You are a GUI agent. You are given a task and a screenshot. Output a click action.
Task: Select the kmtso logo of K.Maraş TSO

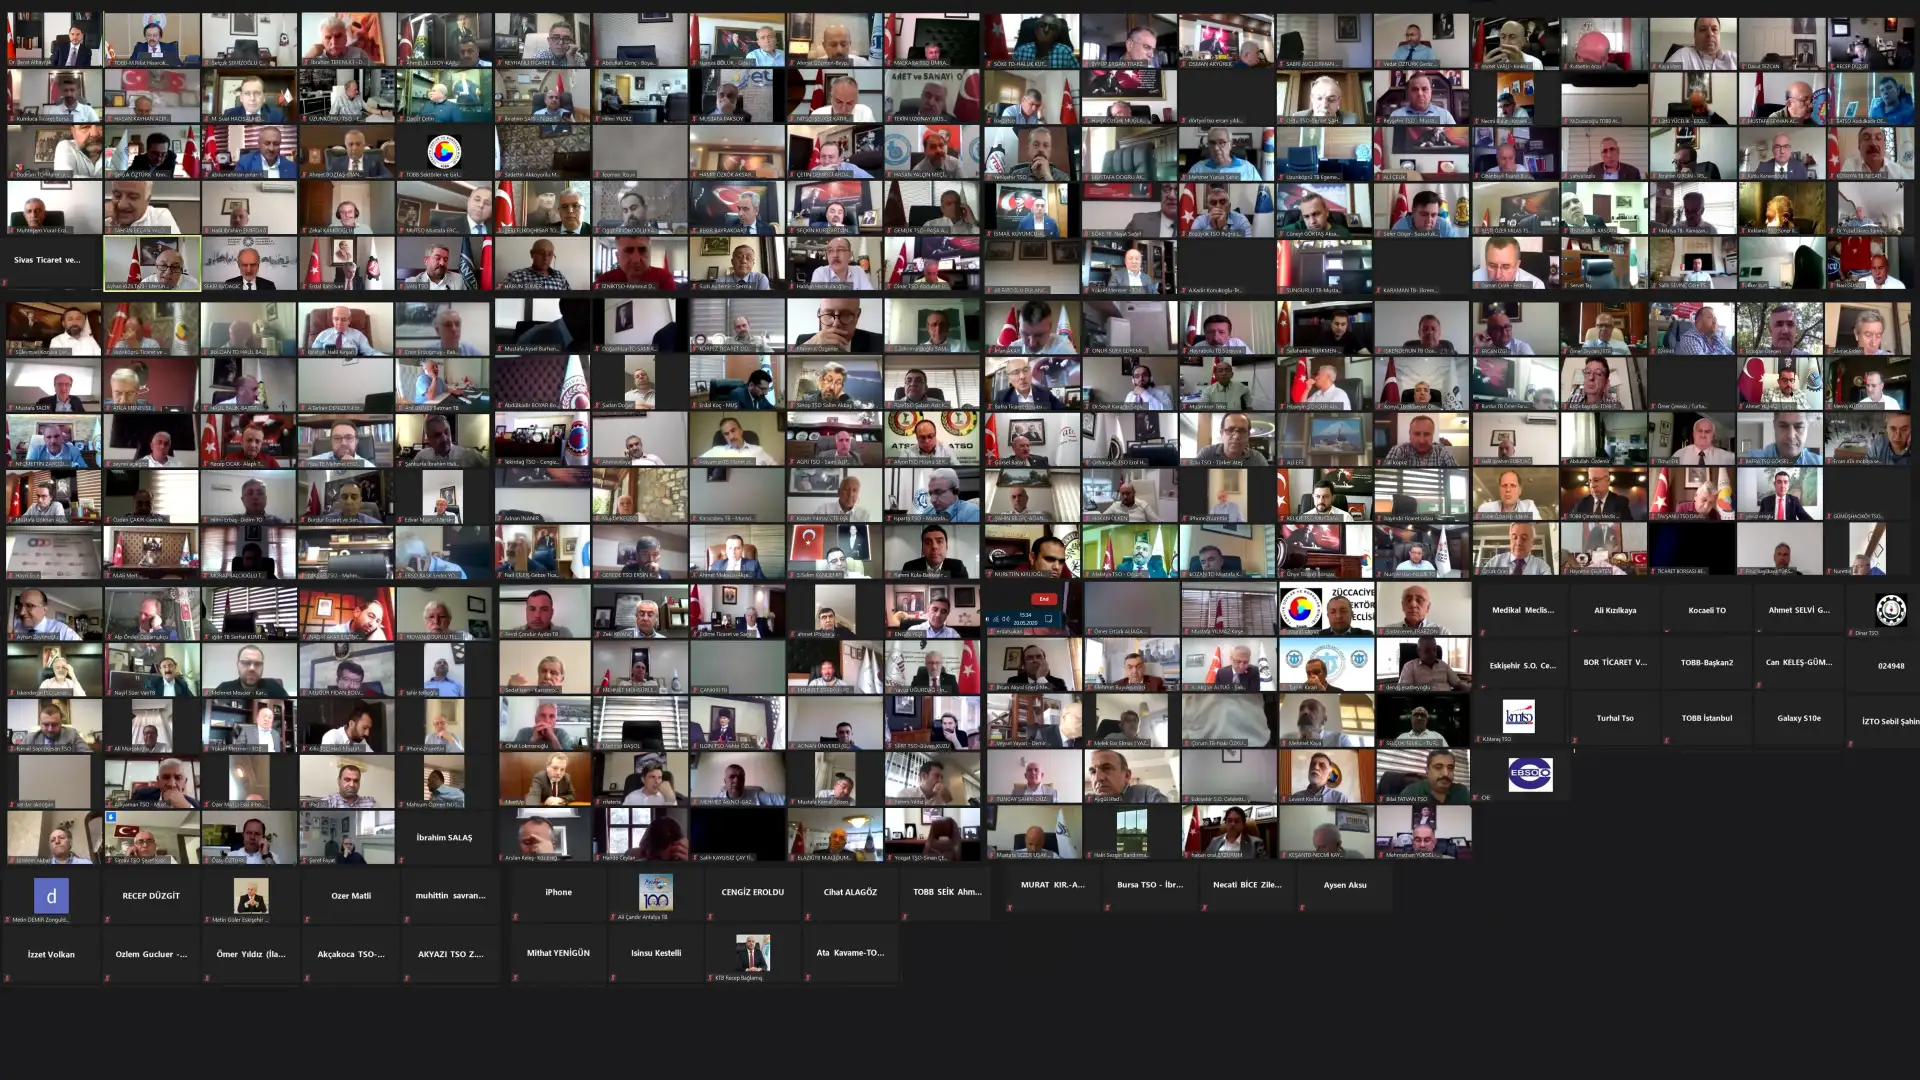tap(1518, 716)
